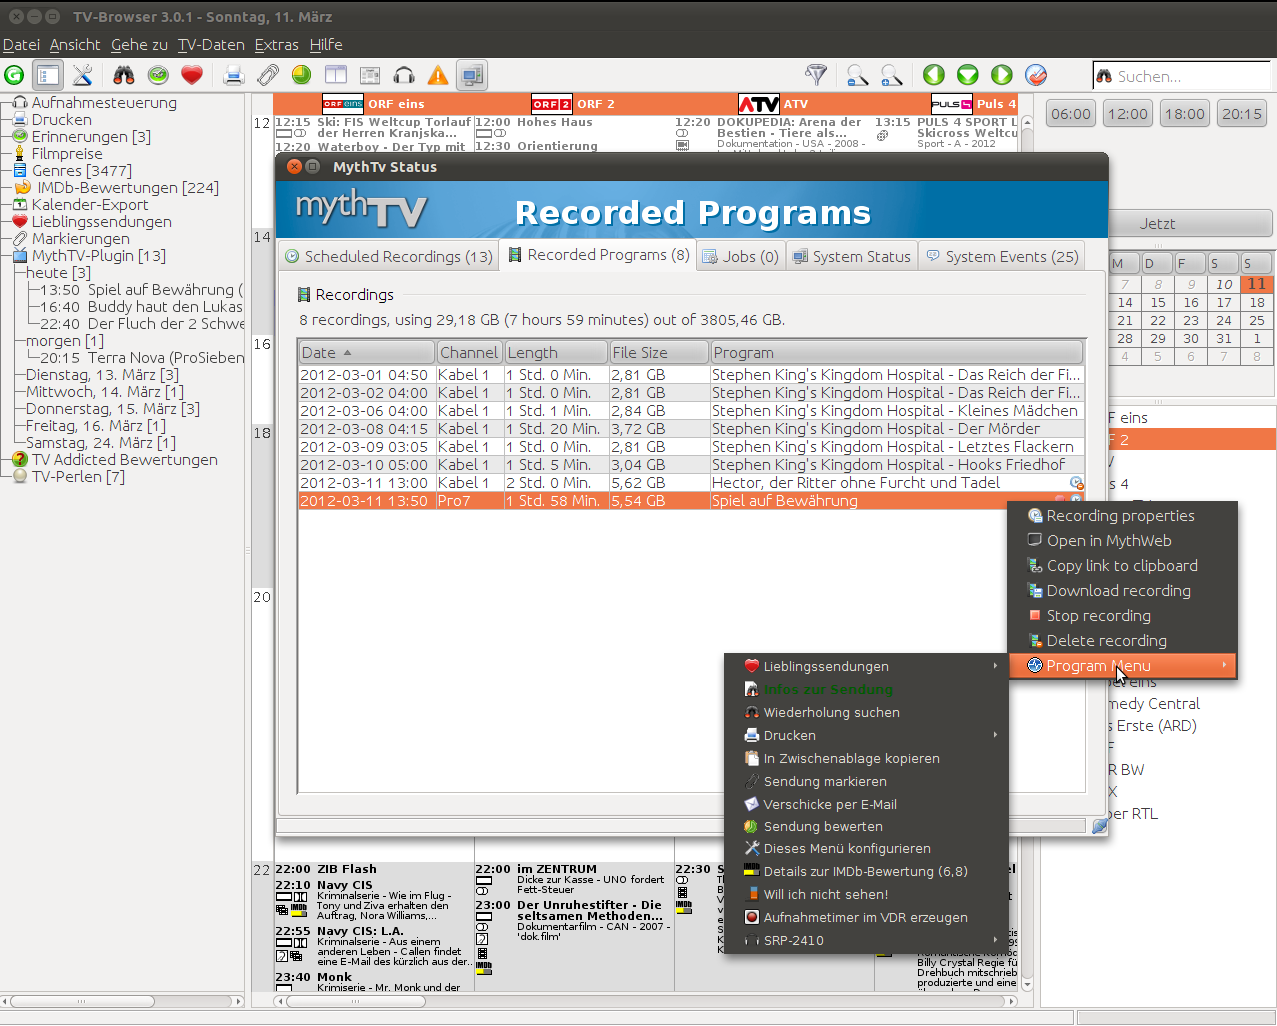Select In Zwischenablage kopieren entry
This screenshot has height=1026, width=1277.
pyautogui.click(x=866, y=758)
